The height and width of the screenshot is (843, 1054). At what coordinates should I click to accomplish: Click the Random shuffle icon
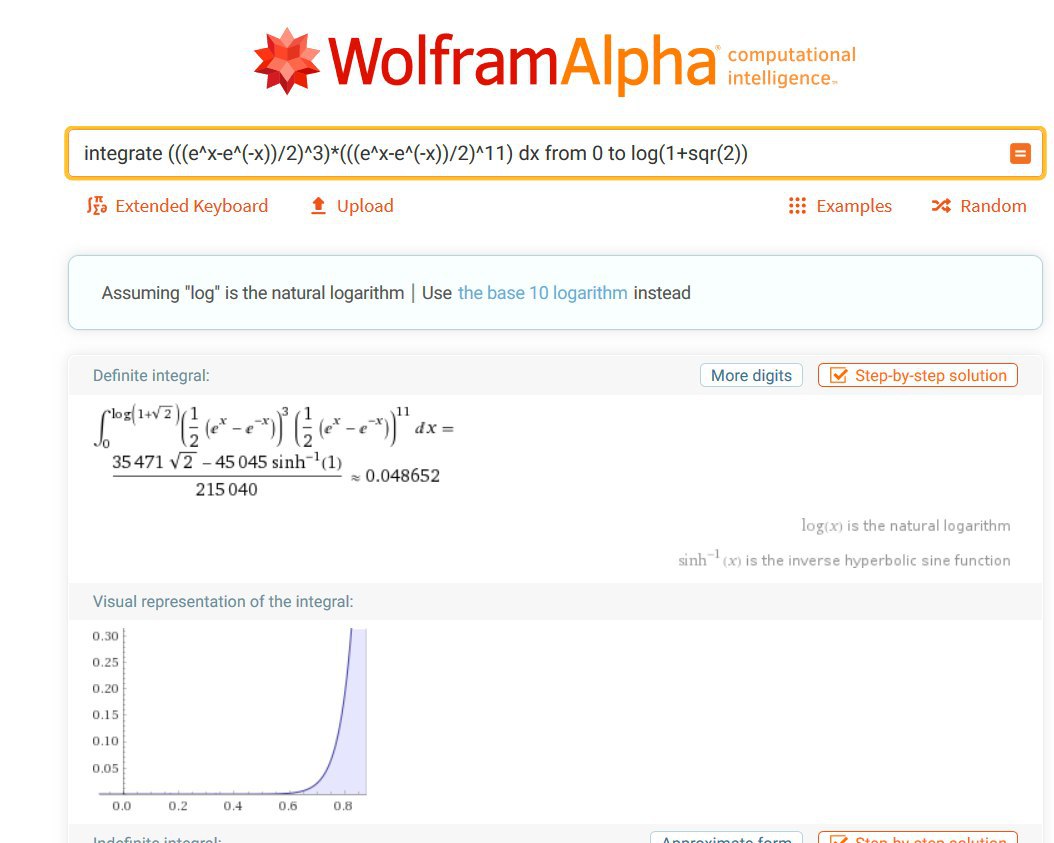point(941,206)
